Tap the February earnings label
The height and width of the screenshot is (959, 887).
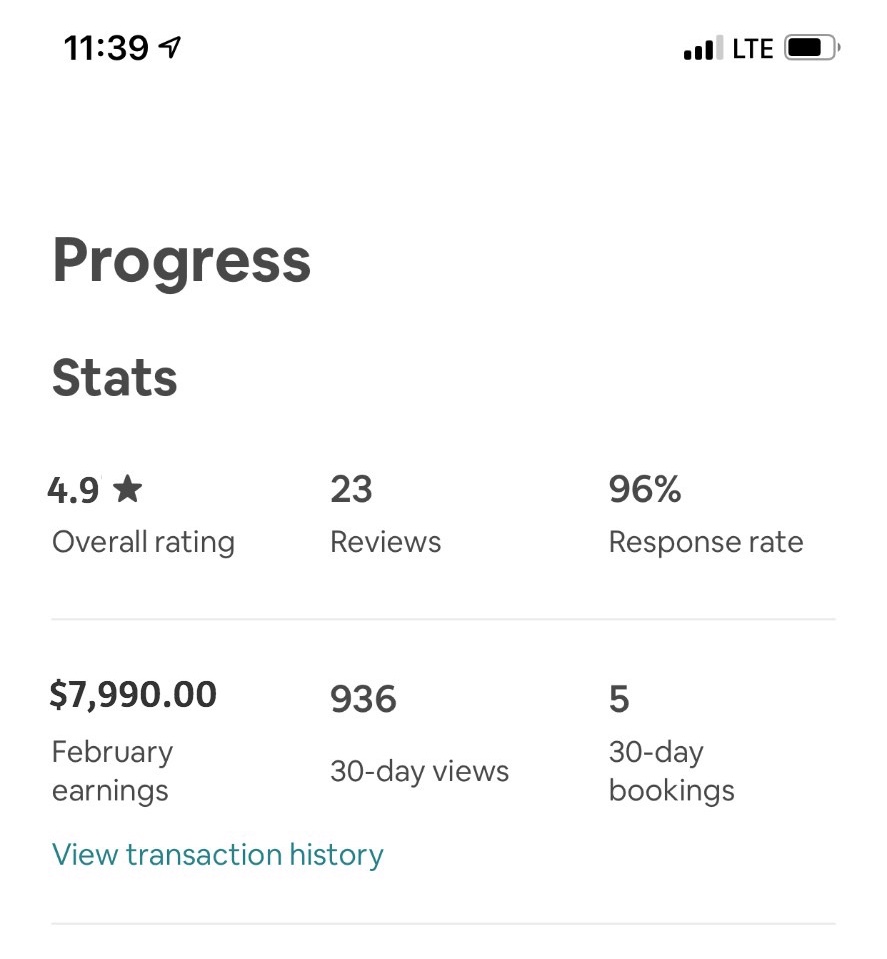(113, 771)
